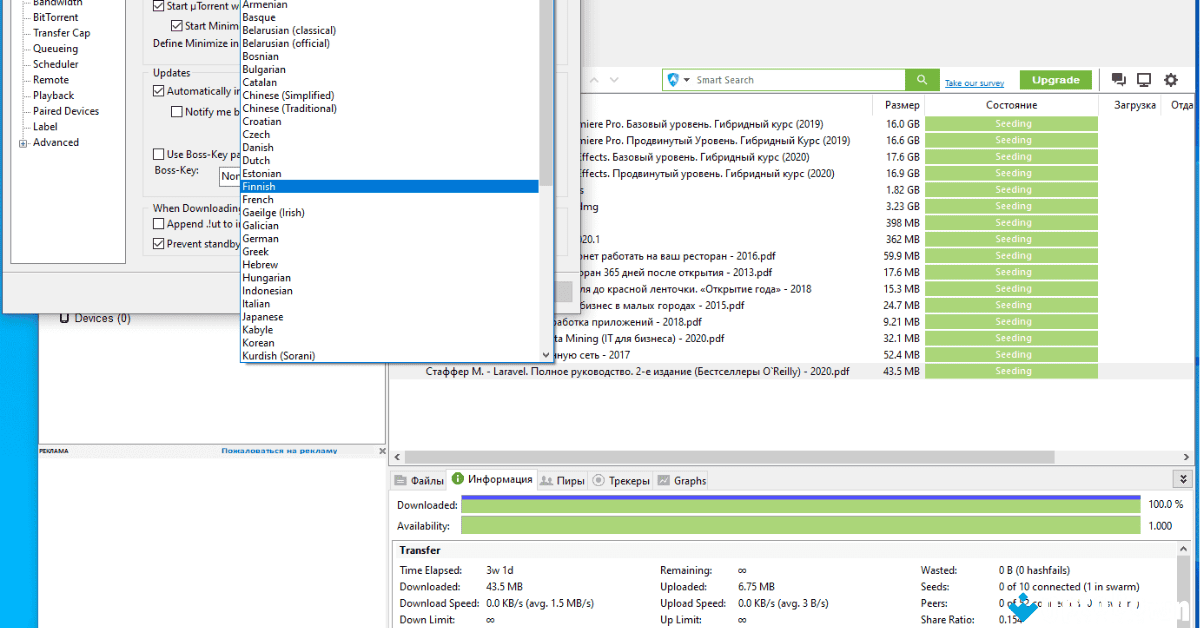
Task: Check the "Use Boss-Key" checkbox
Action: pyautogui.click(x=158, y=154)
